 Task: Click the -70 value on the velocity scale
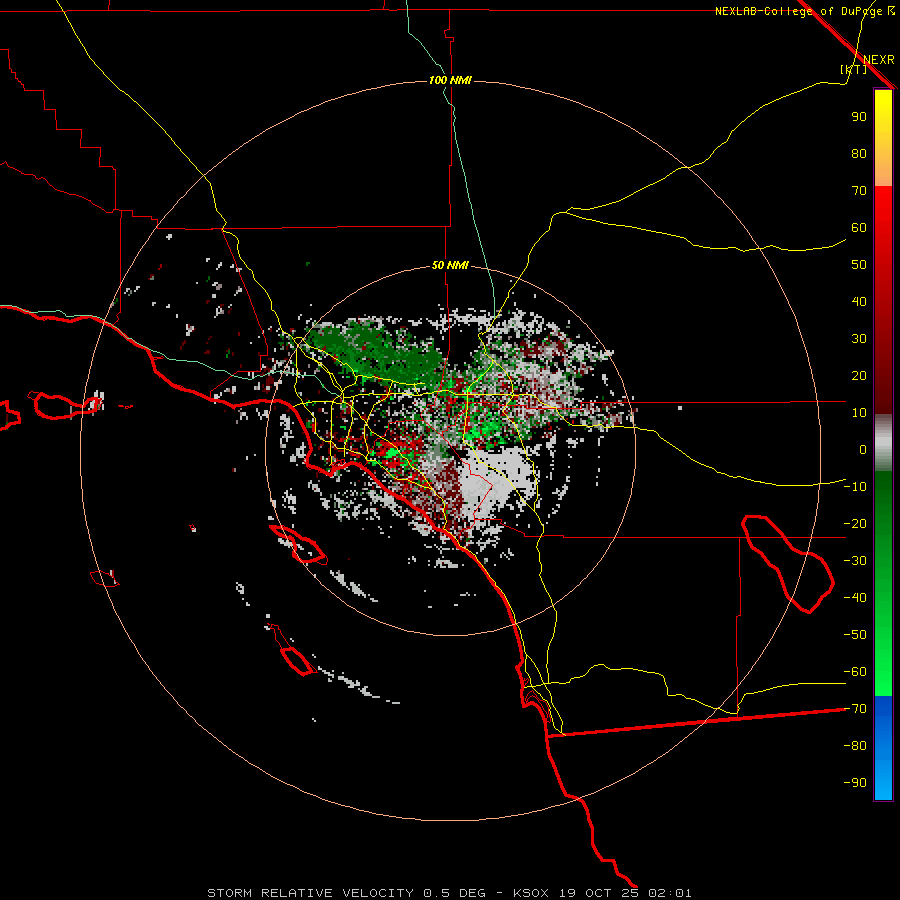pos(855,709)
